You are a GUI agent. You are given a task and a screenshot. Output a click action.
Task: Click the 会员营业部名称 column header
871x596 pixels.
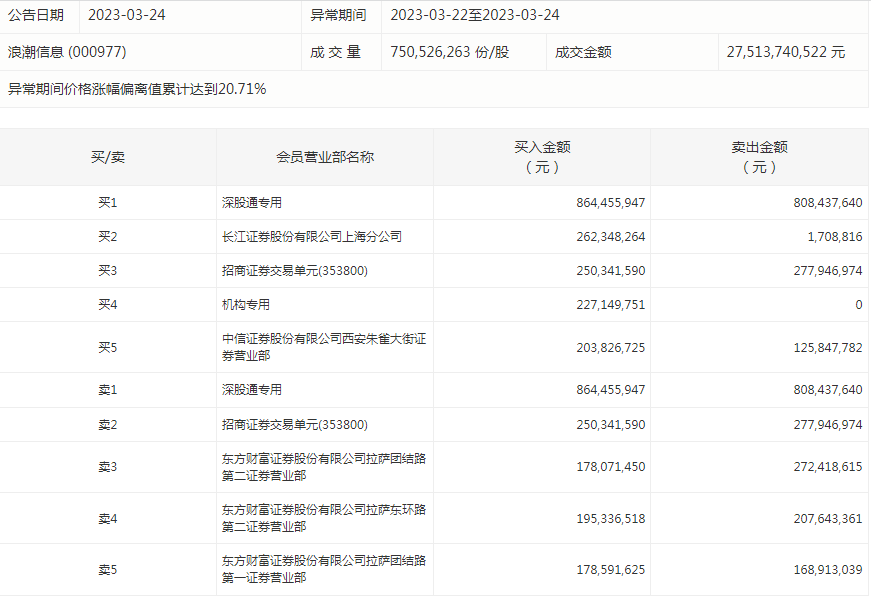point(325,157)
